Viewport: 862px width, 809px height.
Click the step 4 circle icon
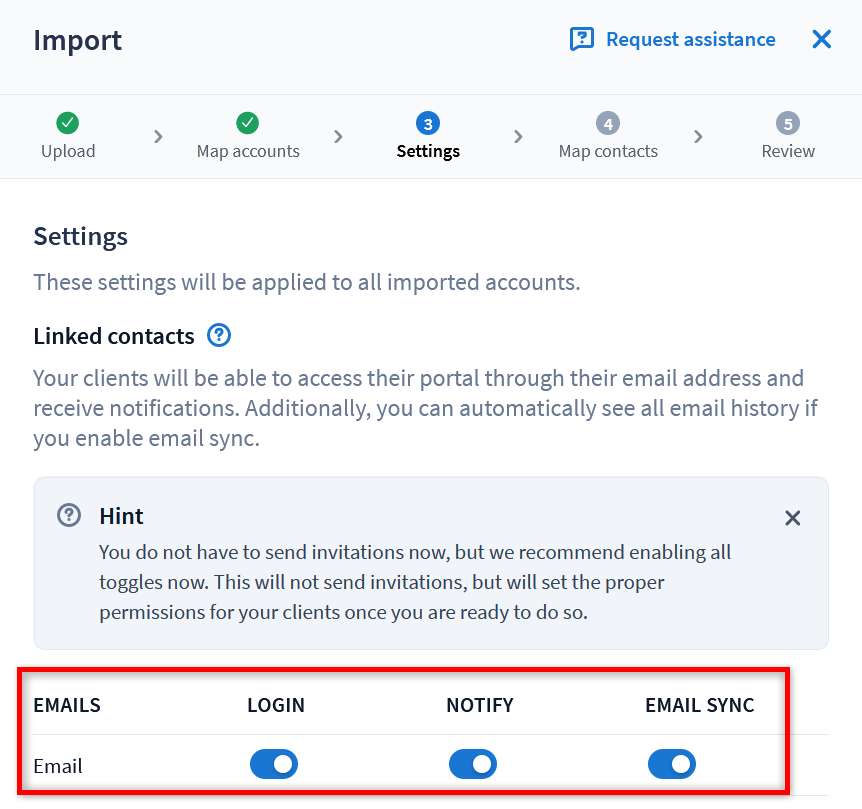pos(608,123)
